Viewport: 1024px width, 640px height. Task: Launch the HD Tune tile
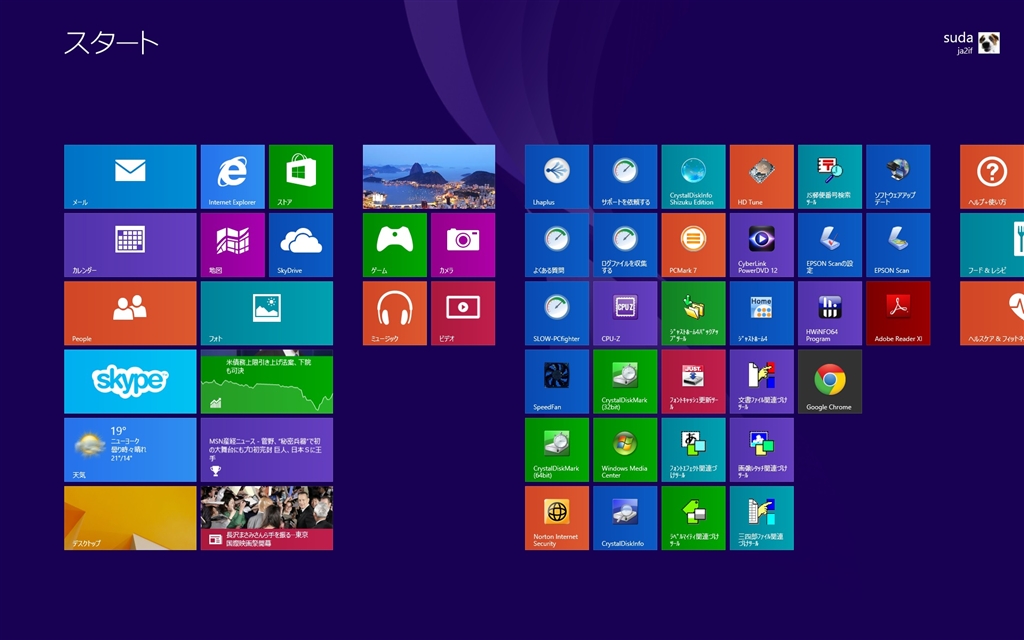point(761,177)
